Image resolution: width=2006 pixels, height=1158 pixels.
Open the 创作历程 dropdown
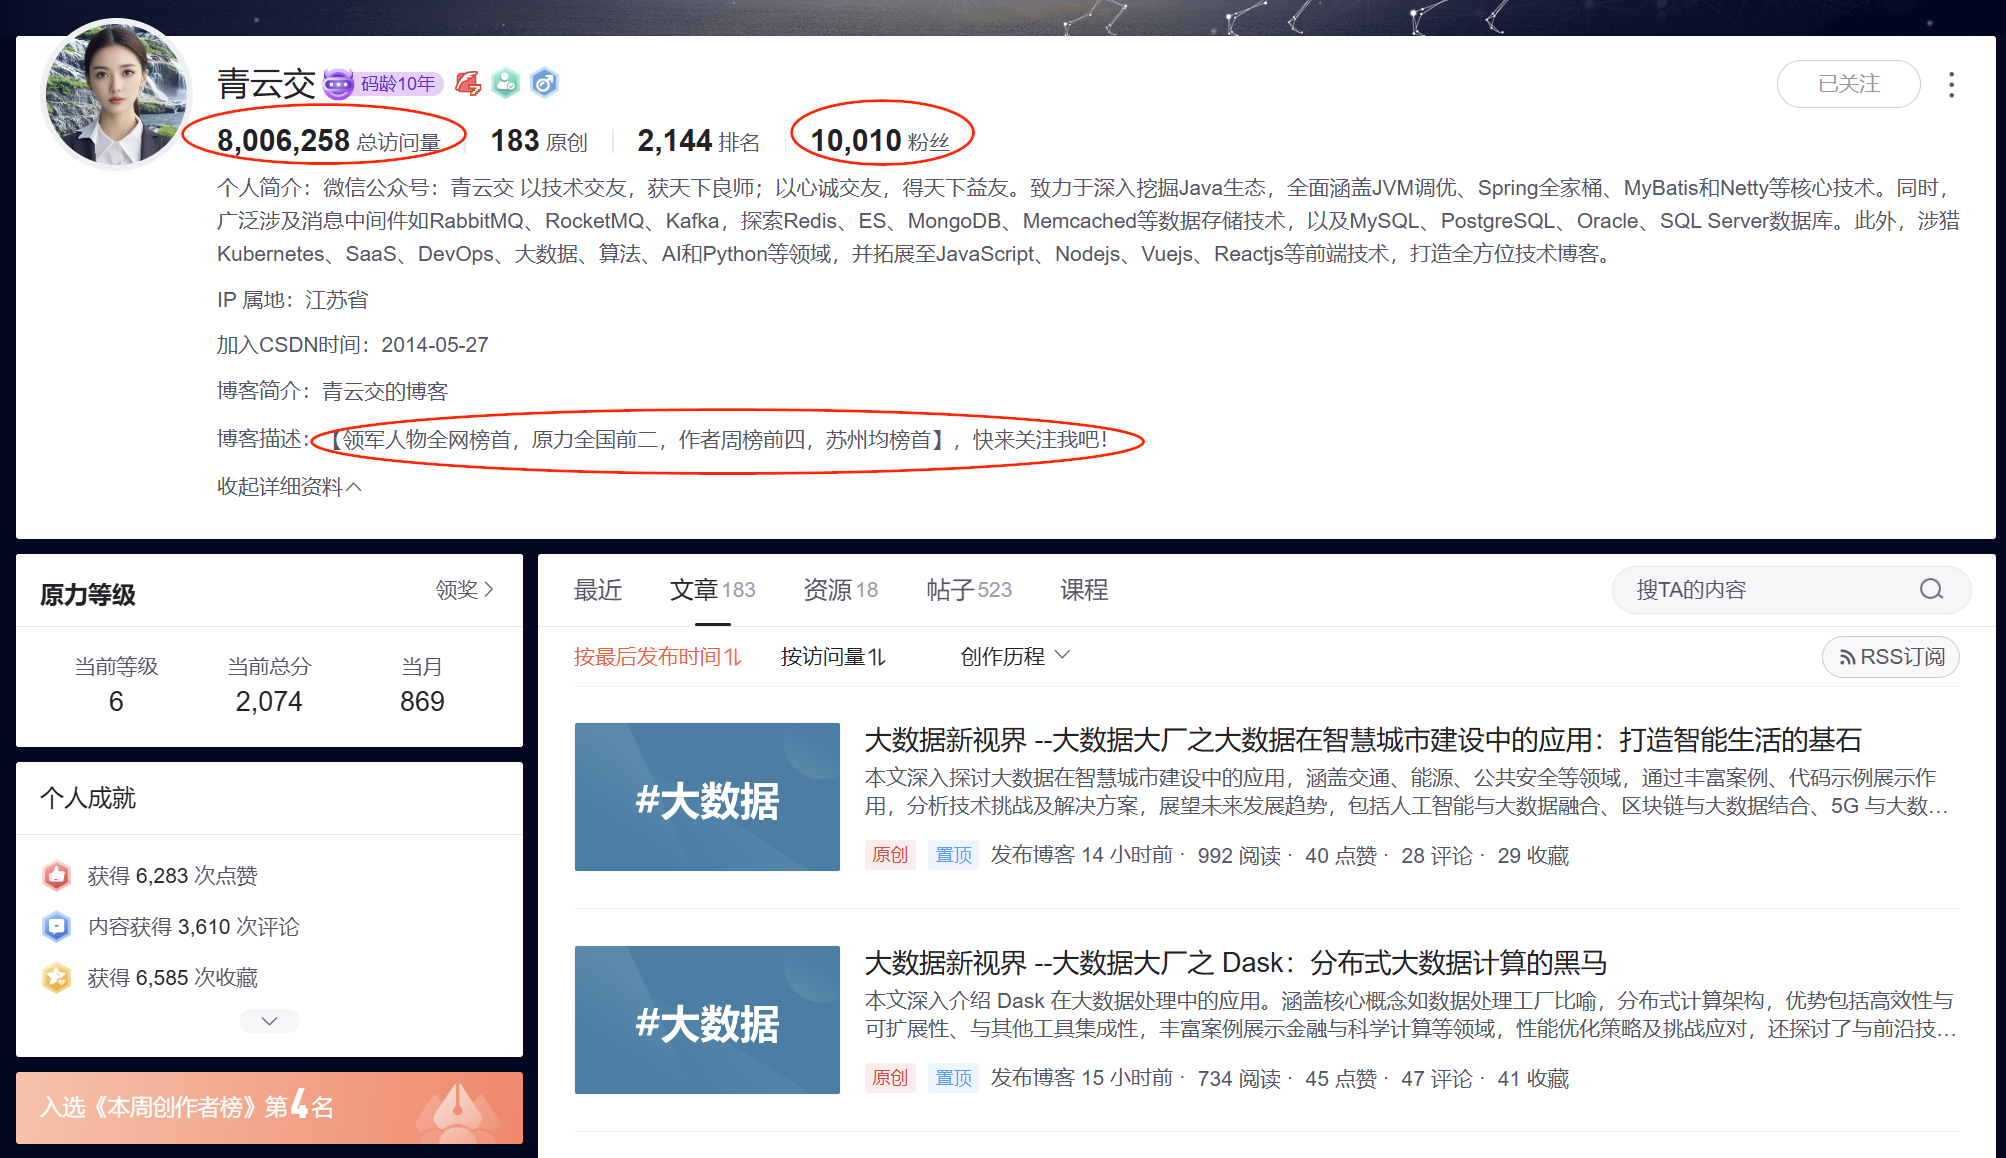[x=1014, y=657]
